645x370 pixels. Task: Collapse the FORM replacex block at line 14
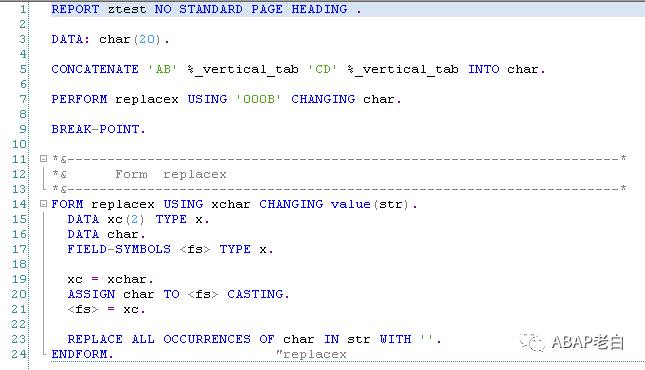pos(43,203)
